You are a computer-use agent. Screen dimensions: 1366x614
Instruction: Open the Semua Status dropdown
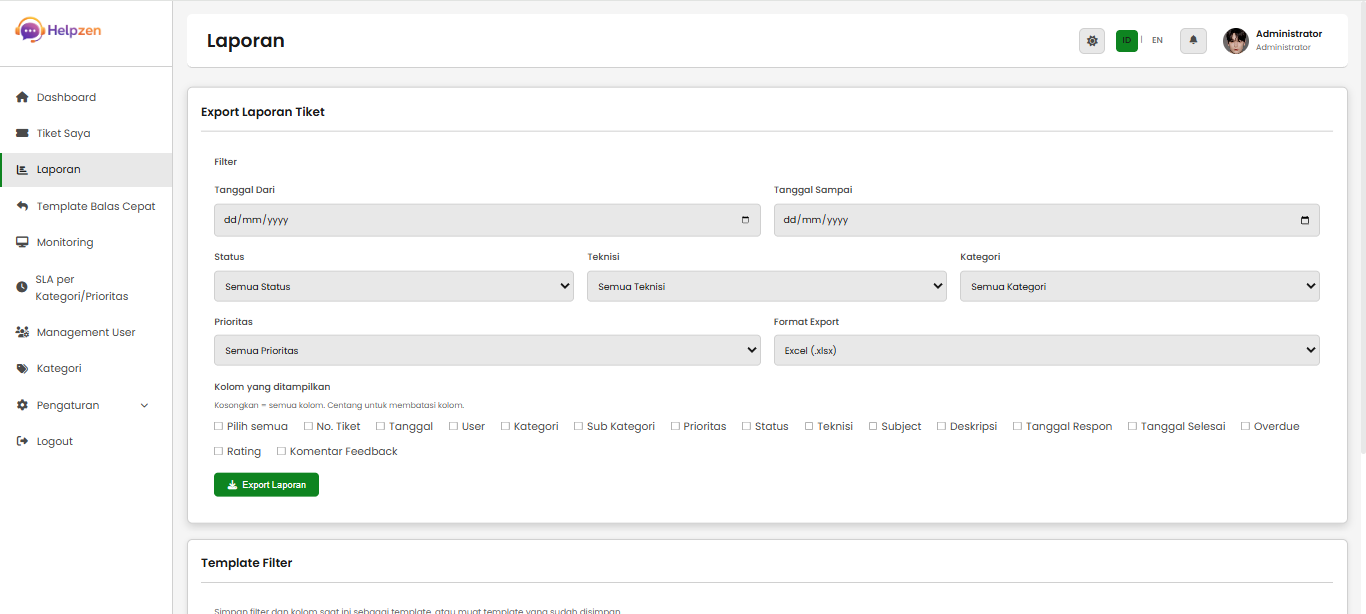tap(393, 286)
